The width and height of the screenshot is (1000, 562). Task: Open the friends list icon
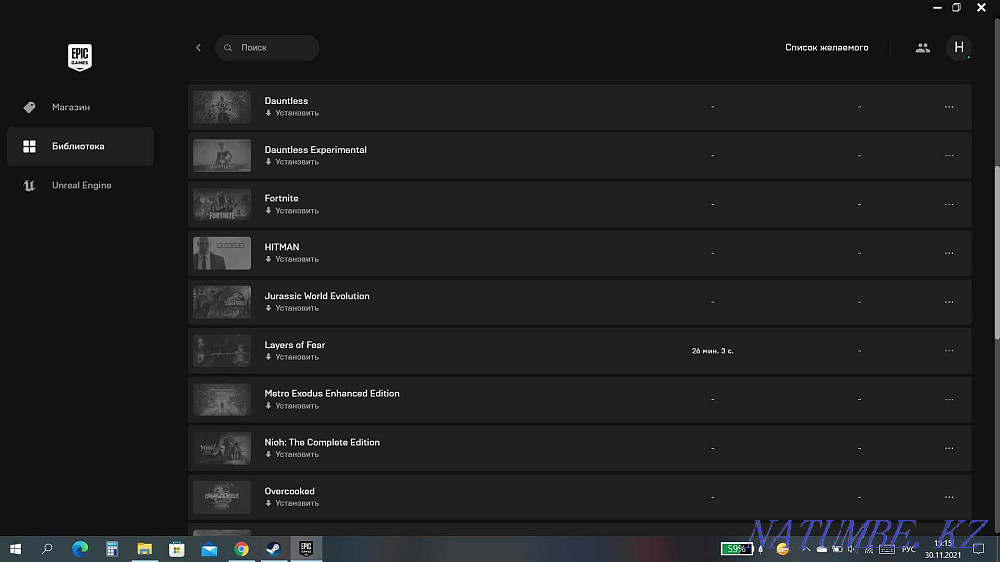click(x=922, y=48)
